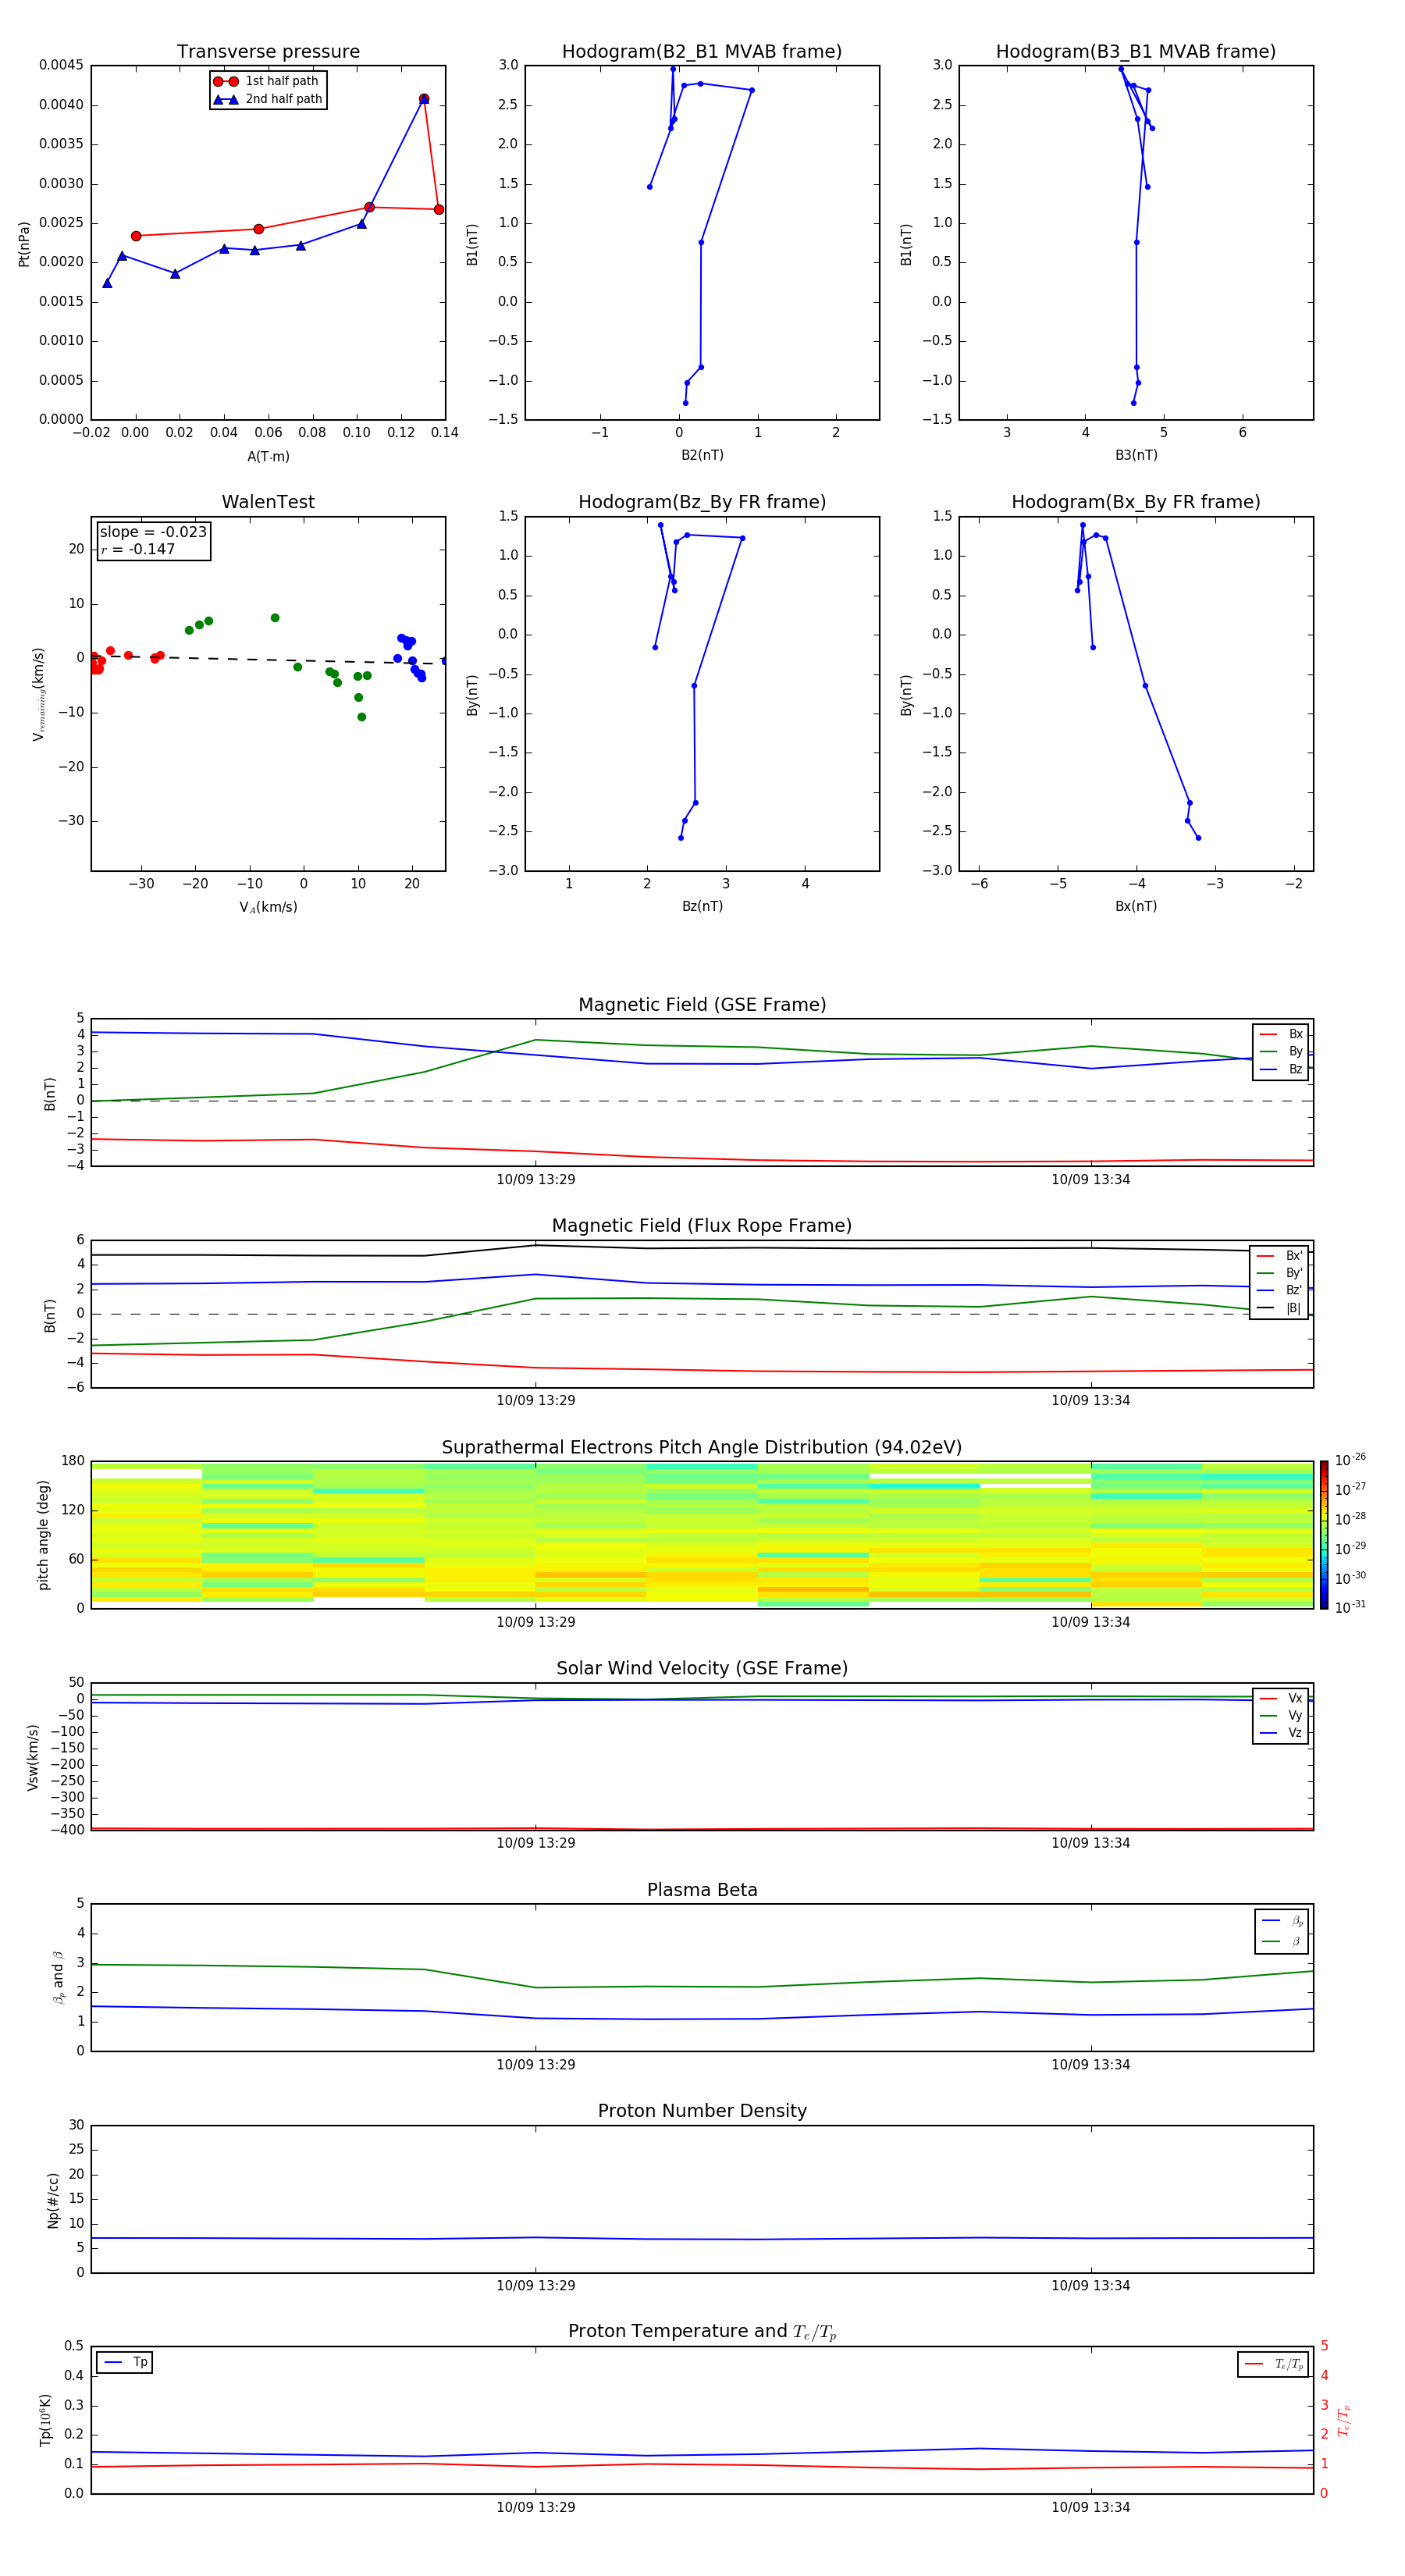The width and height of the screenshot is (1405, 2576).
Task: Click the 'Np(#/cc)' axis label
Action: coord(53,2200)
